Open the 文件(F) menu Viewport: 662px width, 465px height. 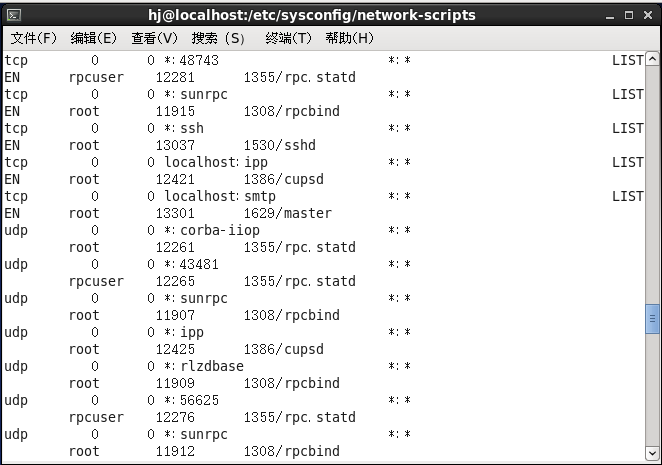click(33, 38)
